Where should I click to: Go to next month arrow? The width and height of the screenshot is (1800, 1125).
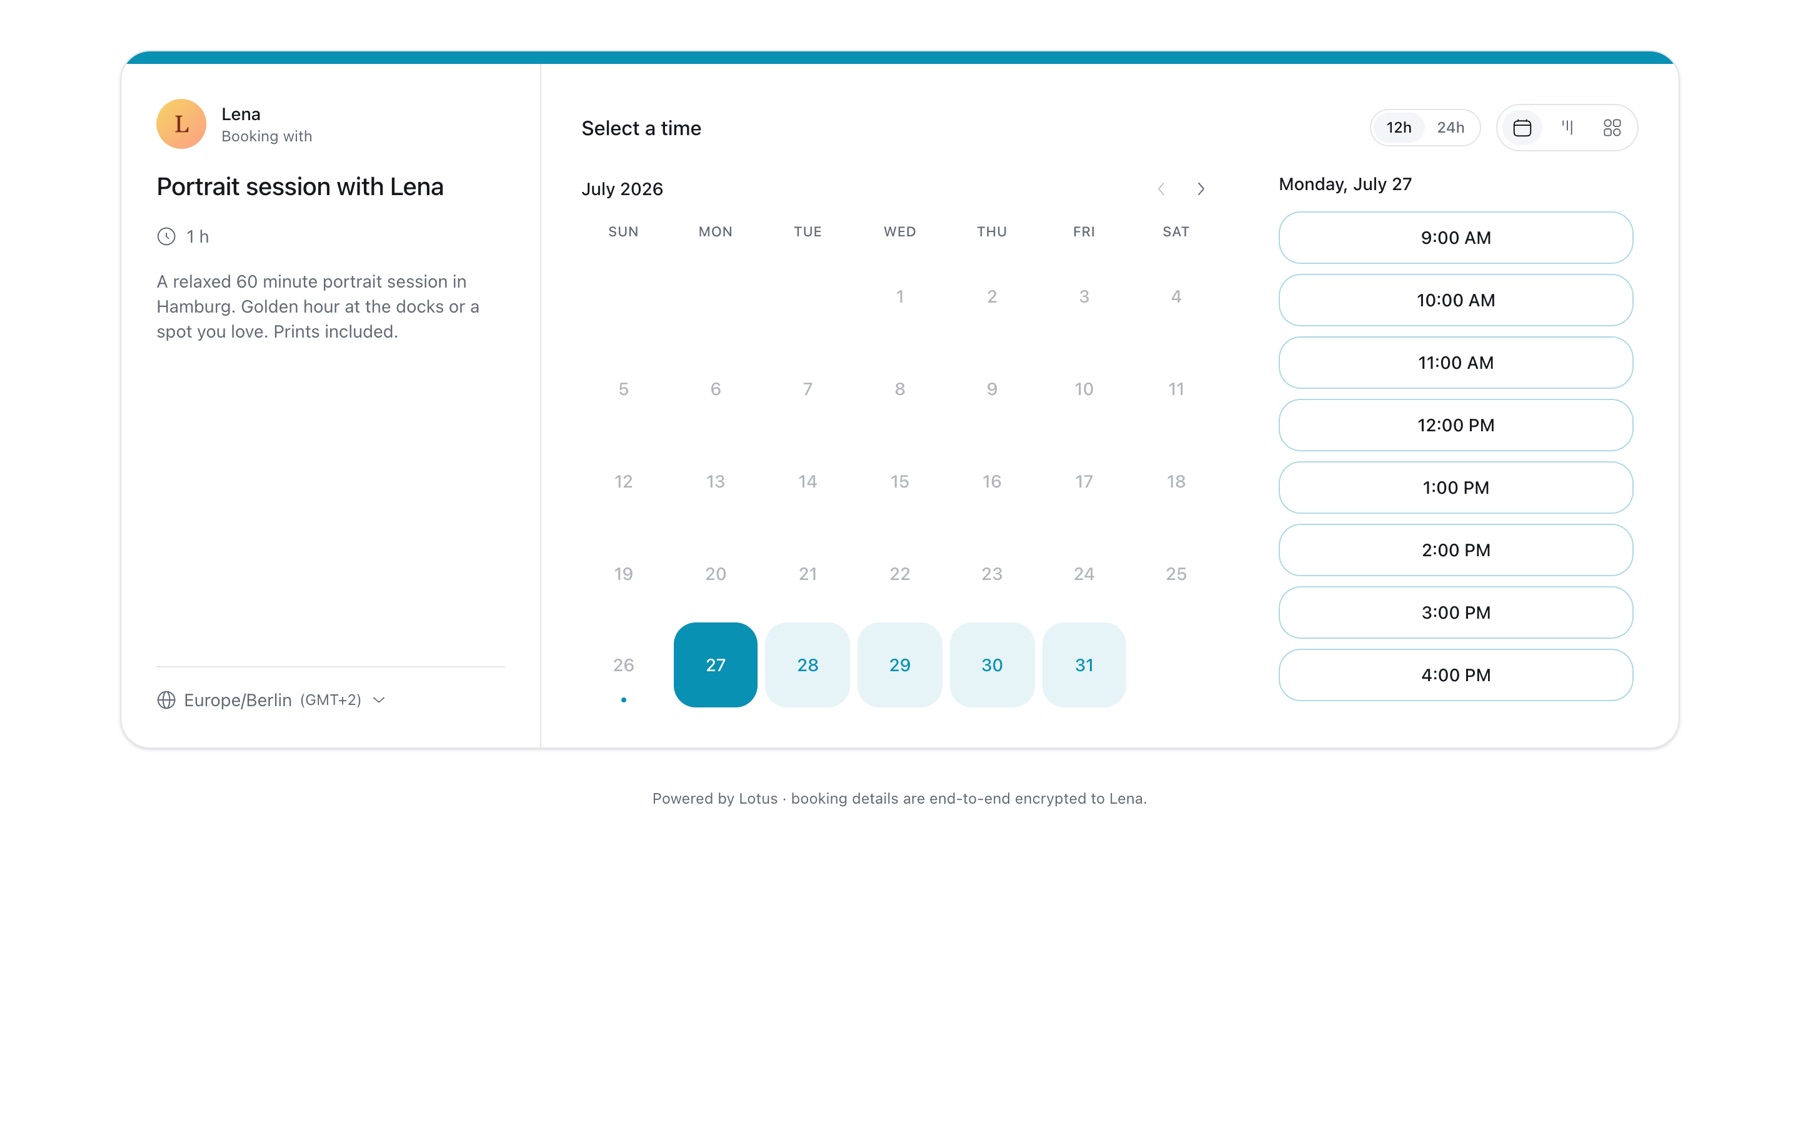click(x=1201, y=189)
